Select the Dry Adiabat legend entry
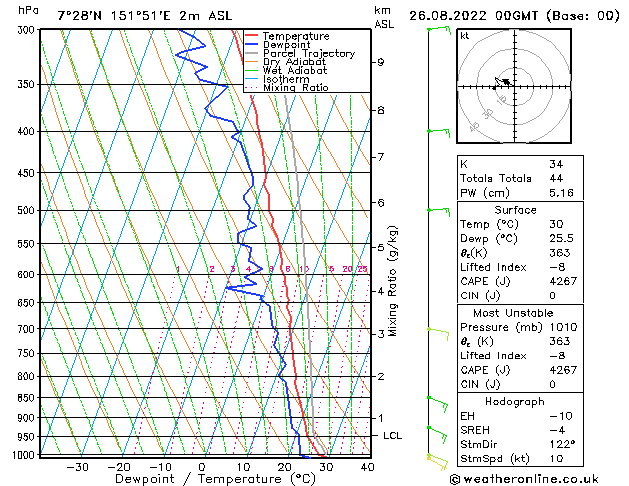 click(x=294, y=62)
